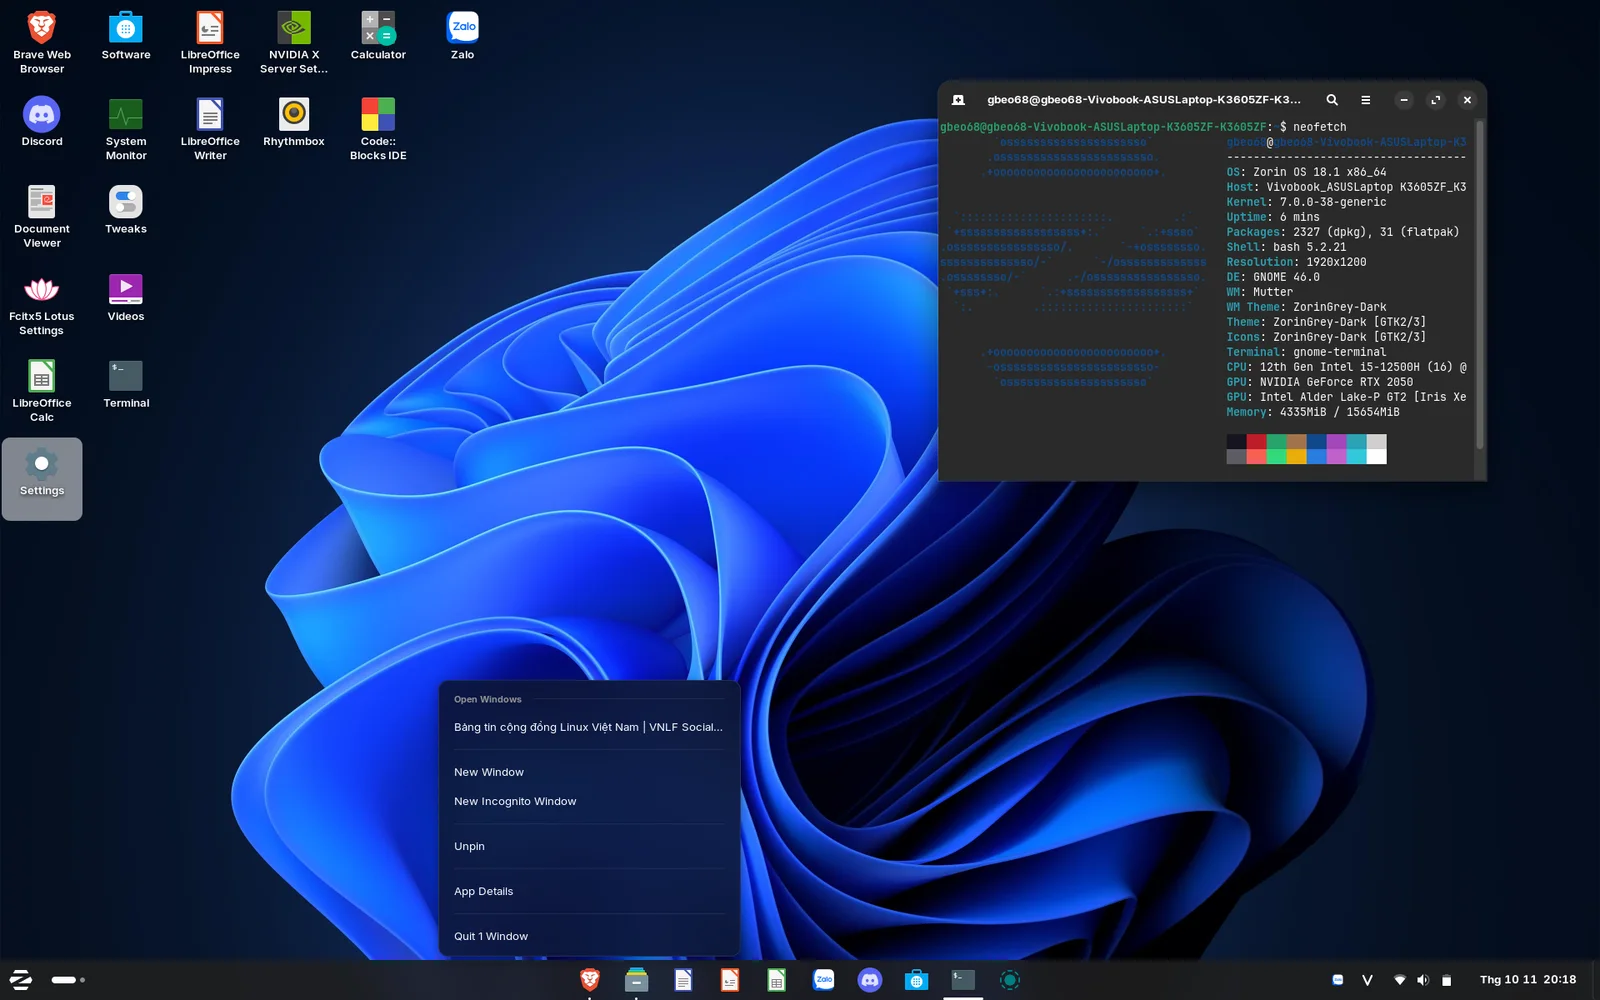Open Brave Web Browser desktop icon
This screenshot has width=1600, height=1000.
[42, 42]
